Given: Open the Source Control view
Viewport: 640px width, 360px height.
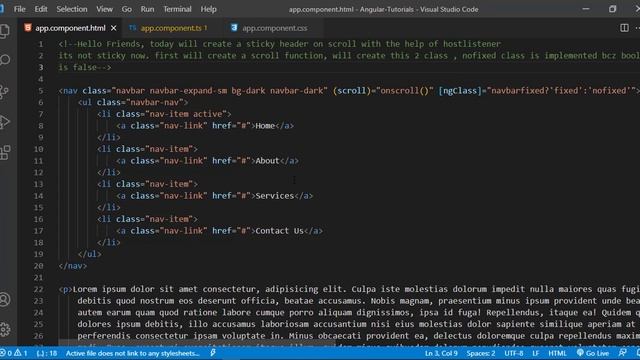Looking at the screenshot, I should pyautogui.click(x=5, y=91).
